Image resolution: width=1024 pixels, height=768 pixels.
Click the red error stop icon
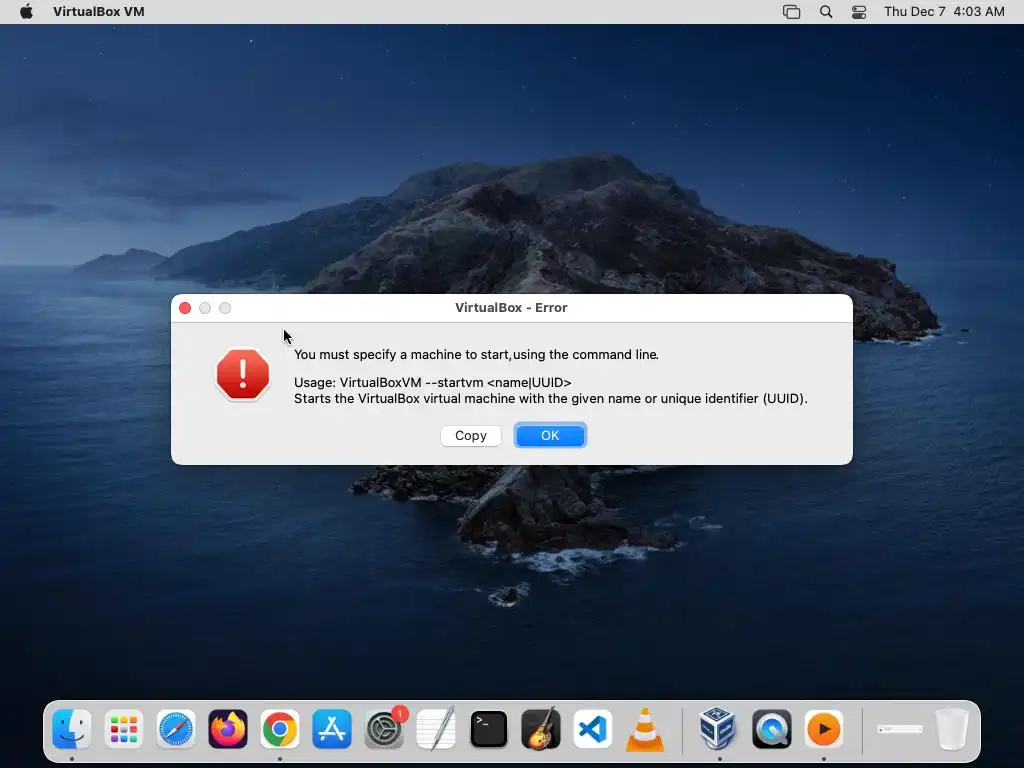(243, 374)
